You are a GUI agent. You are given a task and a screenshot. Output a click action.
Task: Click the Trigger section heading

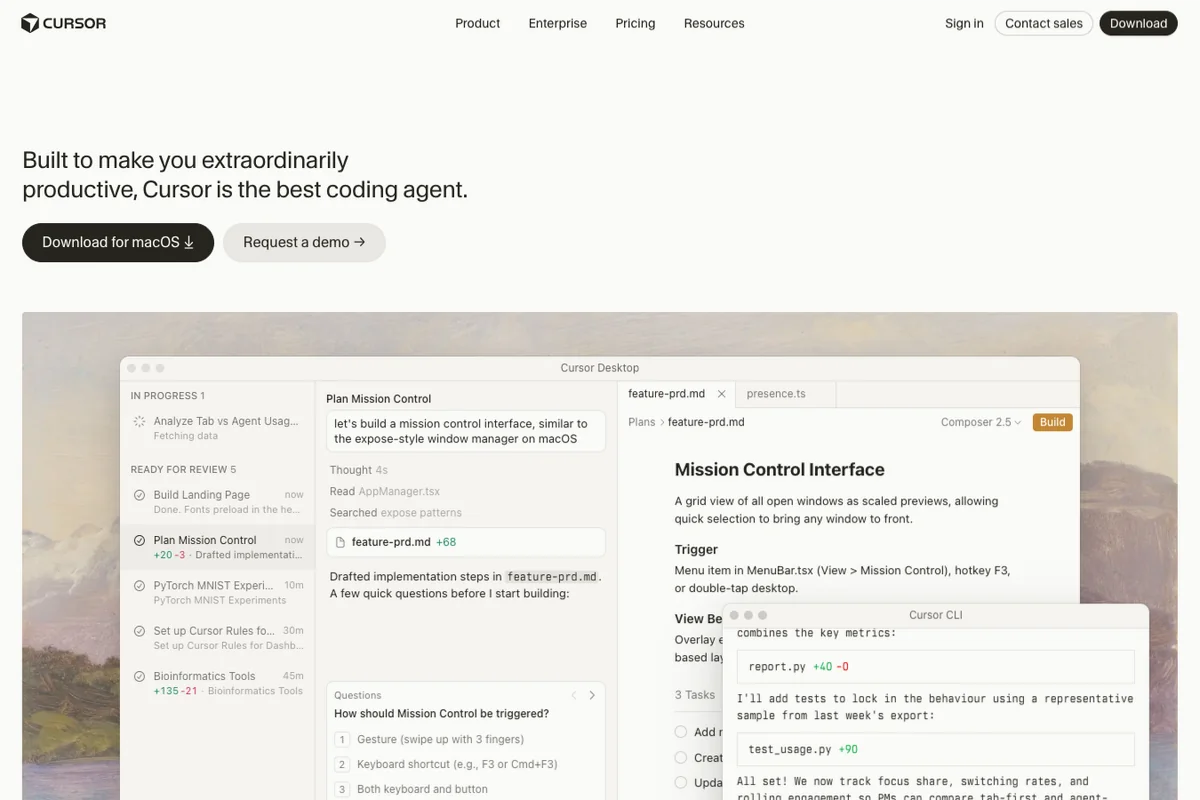click(696, 549)
